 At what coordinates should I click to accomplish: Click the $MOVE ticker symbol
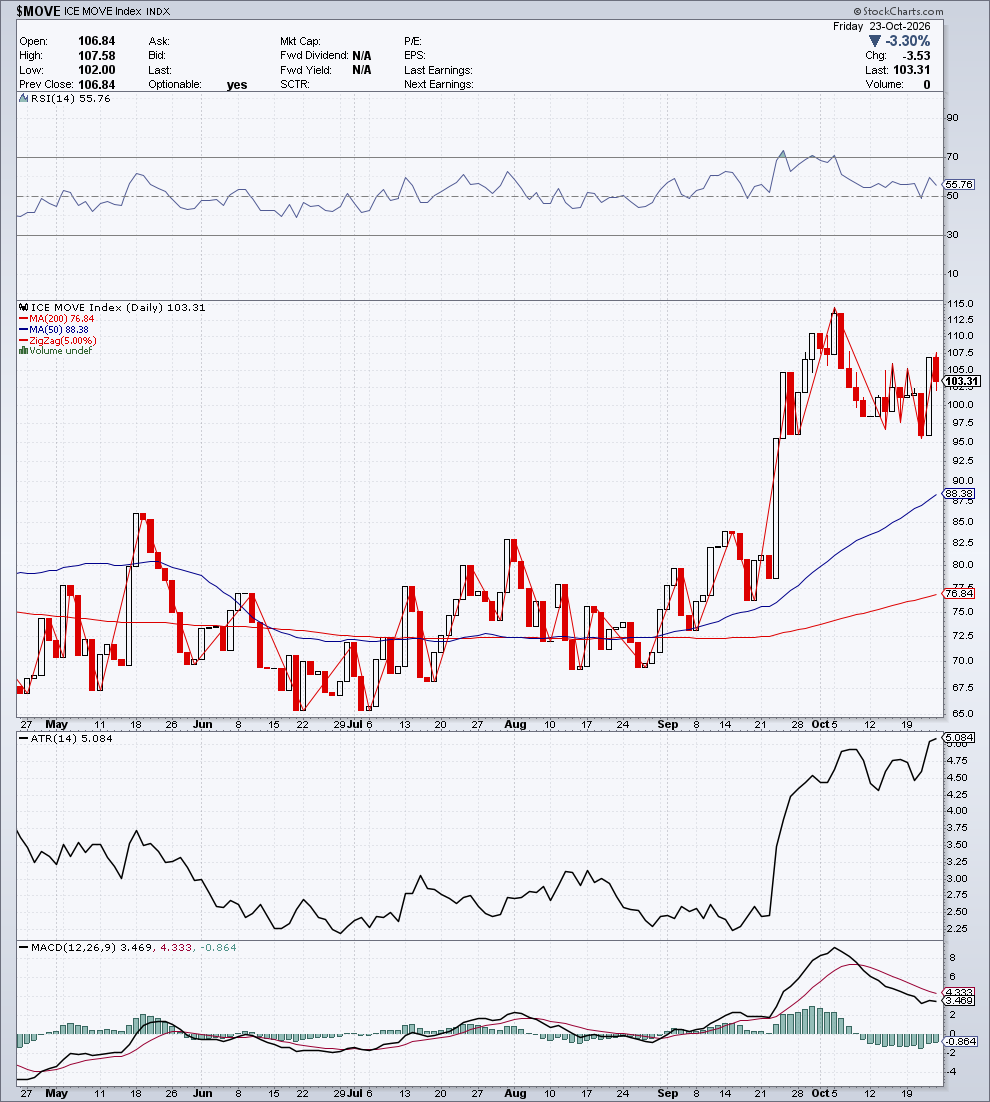[39, 11]
